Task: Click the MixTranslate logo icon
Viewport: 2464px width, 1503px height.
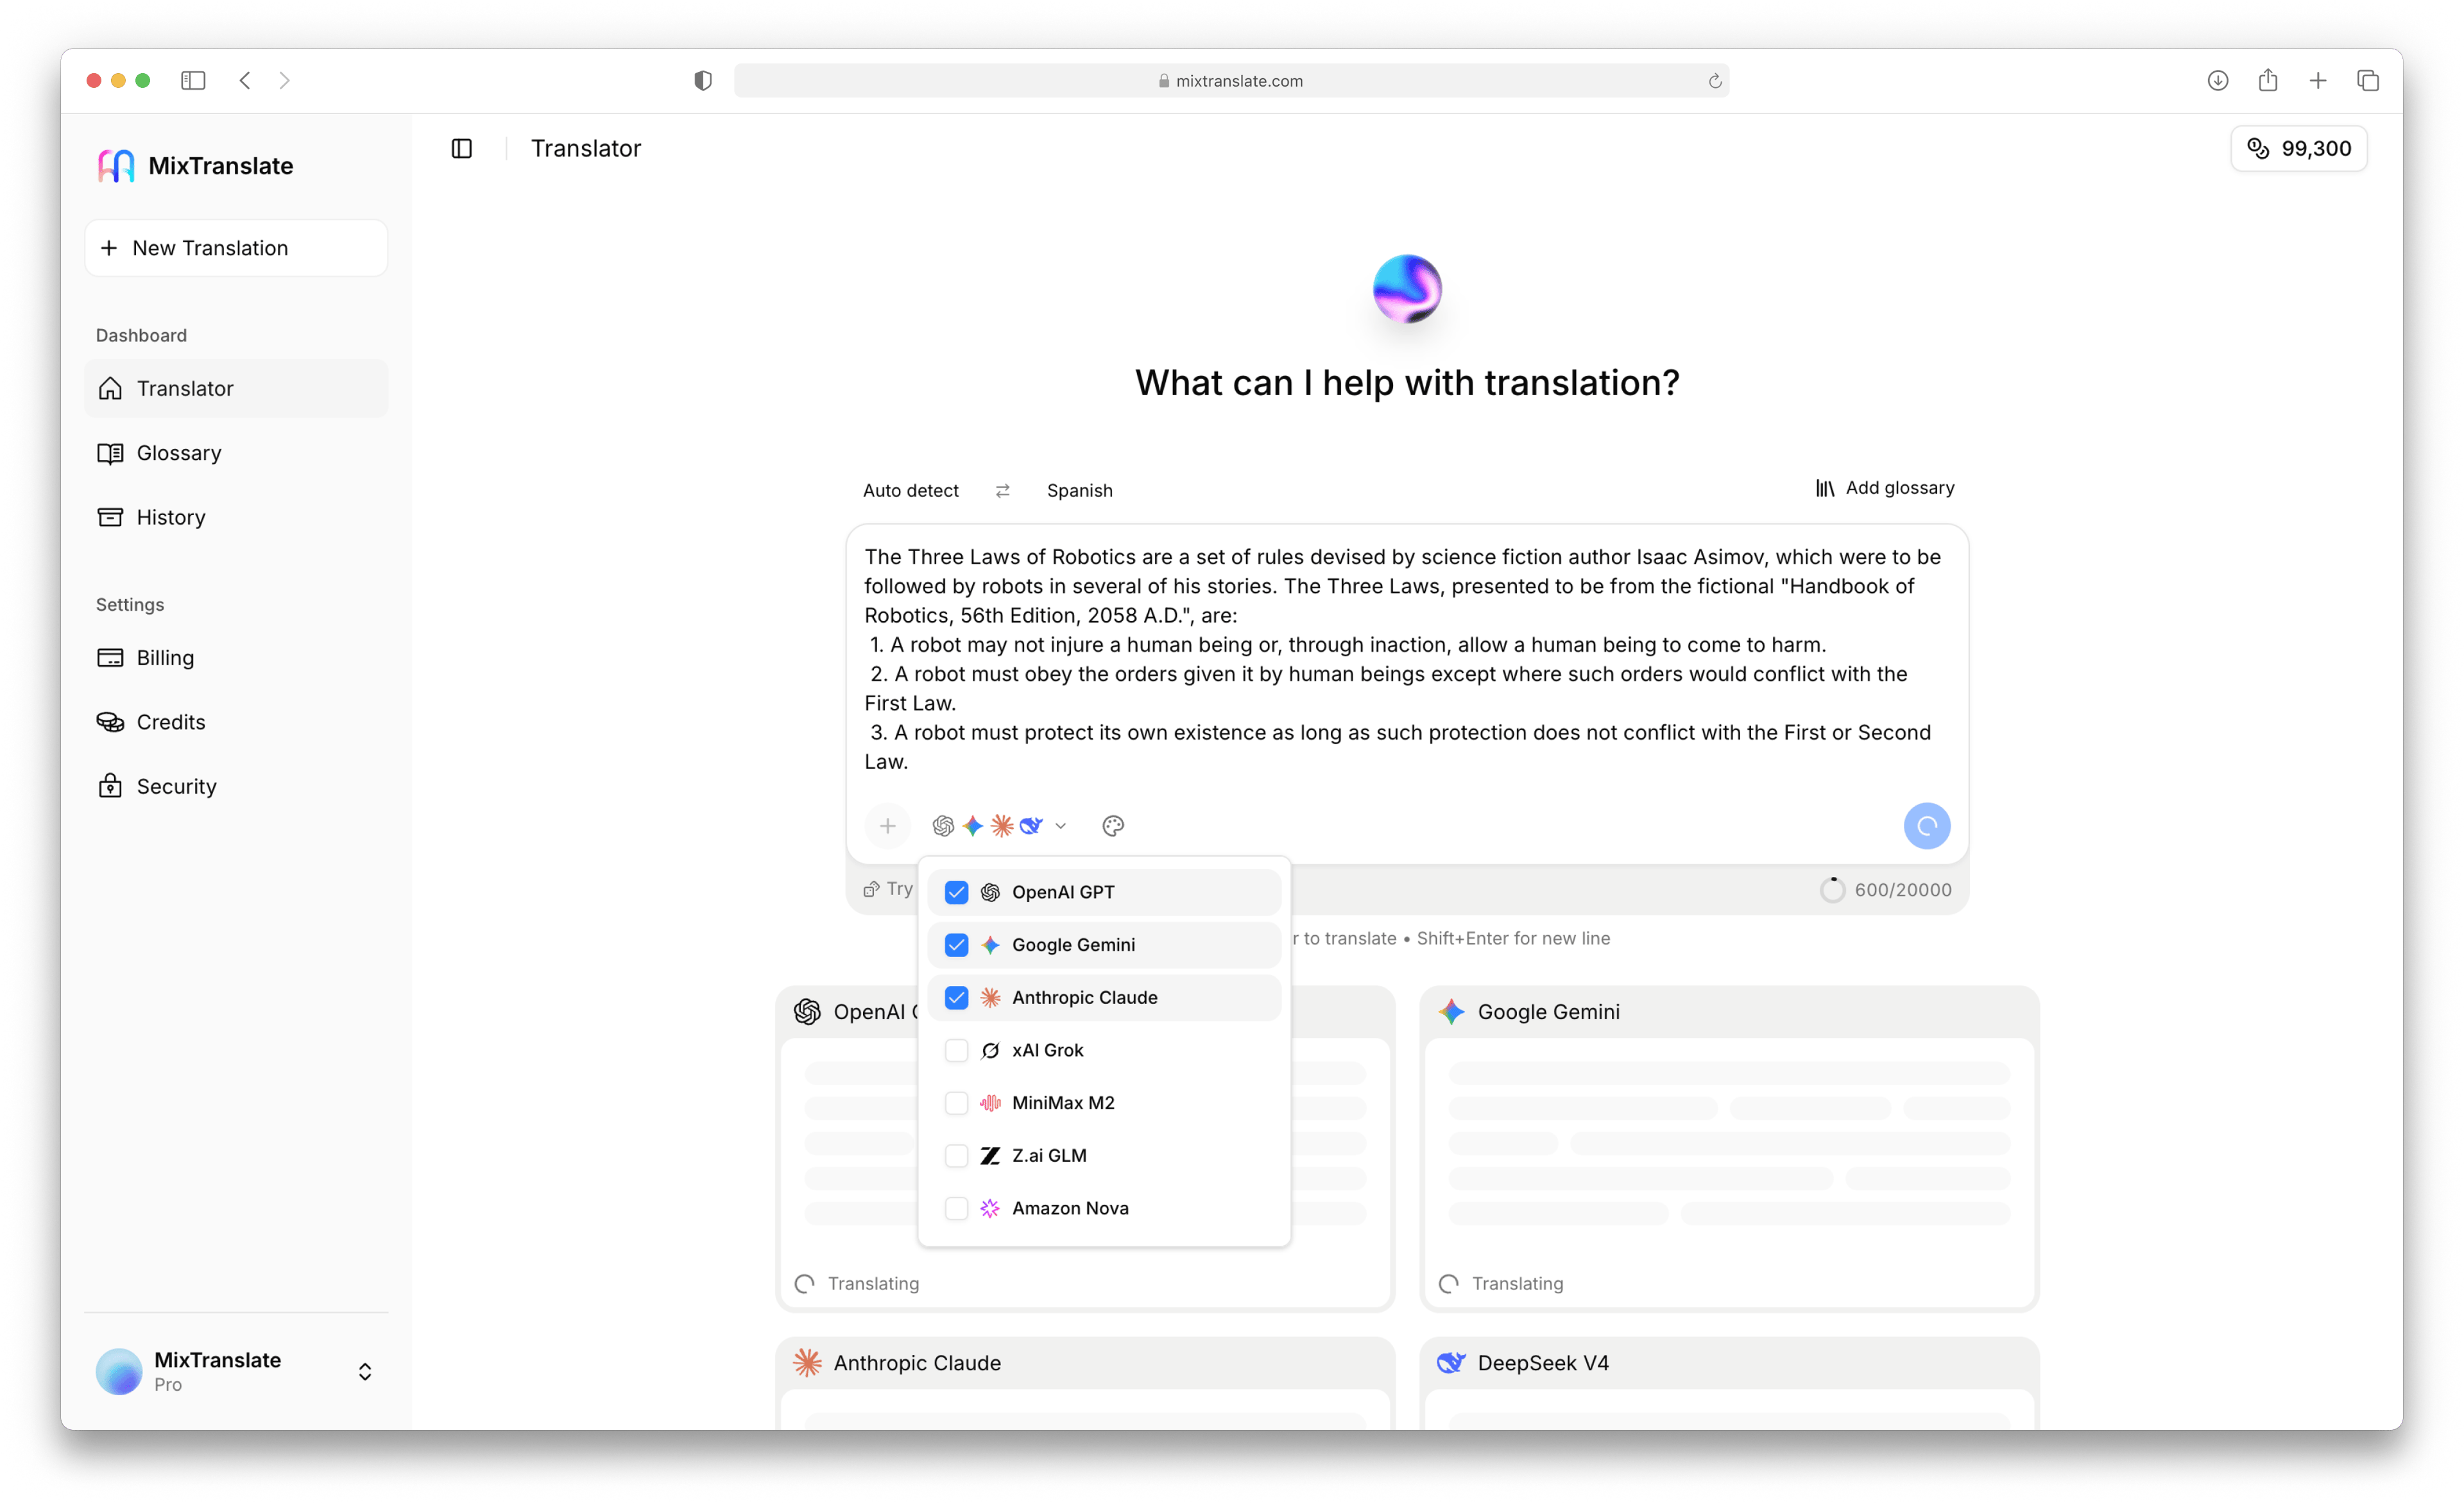Action: pos(116,166)
